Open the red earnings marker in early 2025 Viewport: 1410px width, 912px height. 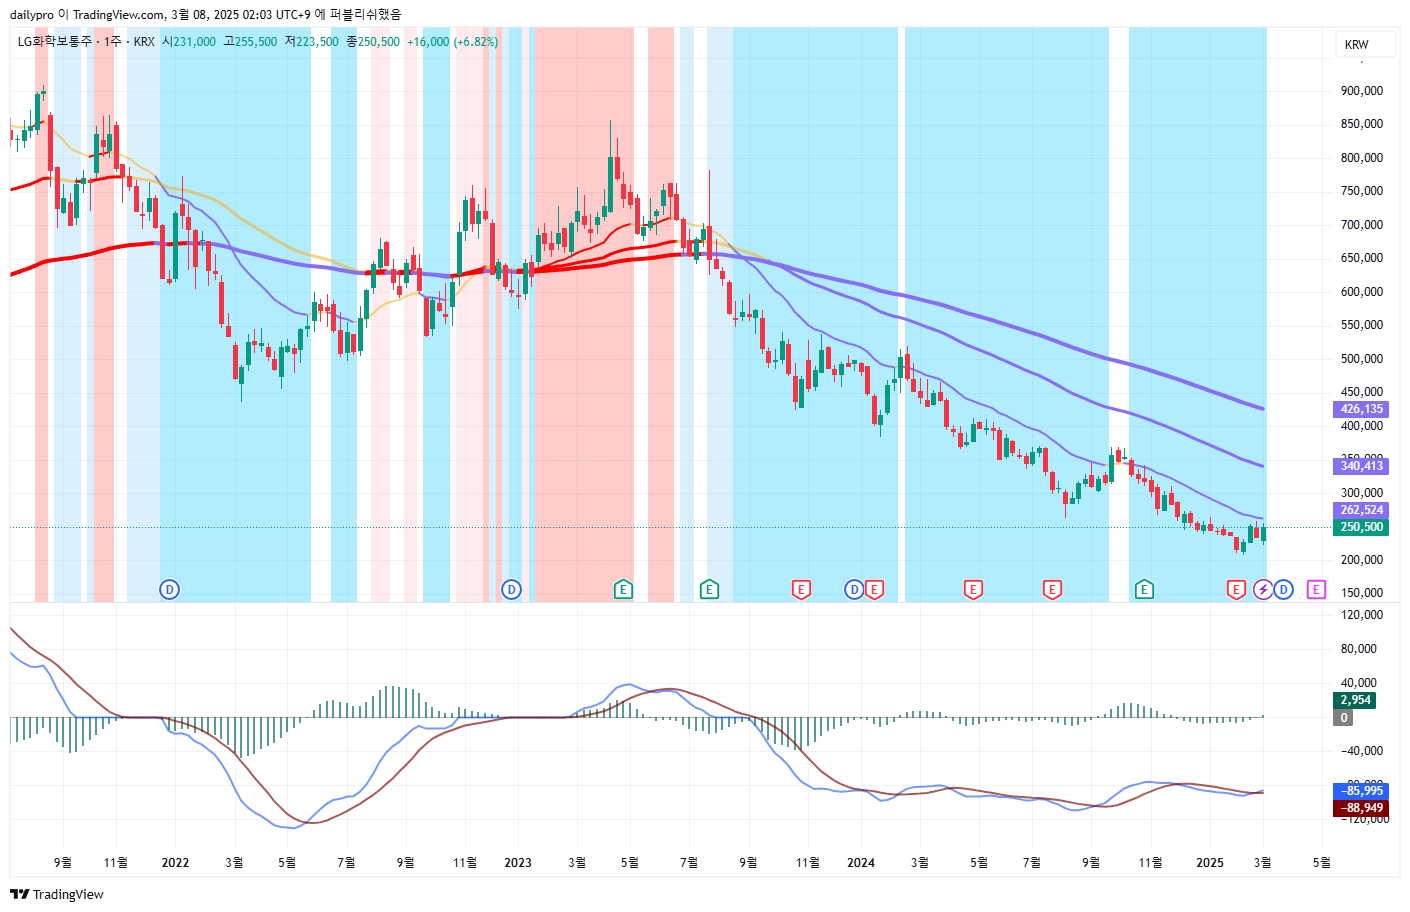click(x=1237, y=590)
